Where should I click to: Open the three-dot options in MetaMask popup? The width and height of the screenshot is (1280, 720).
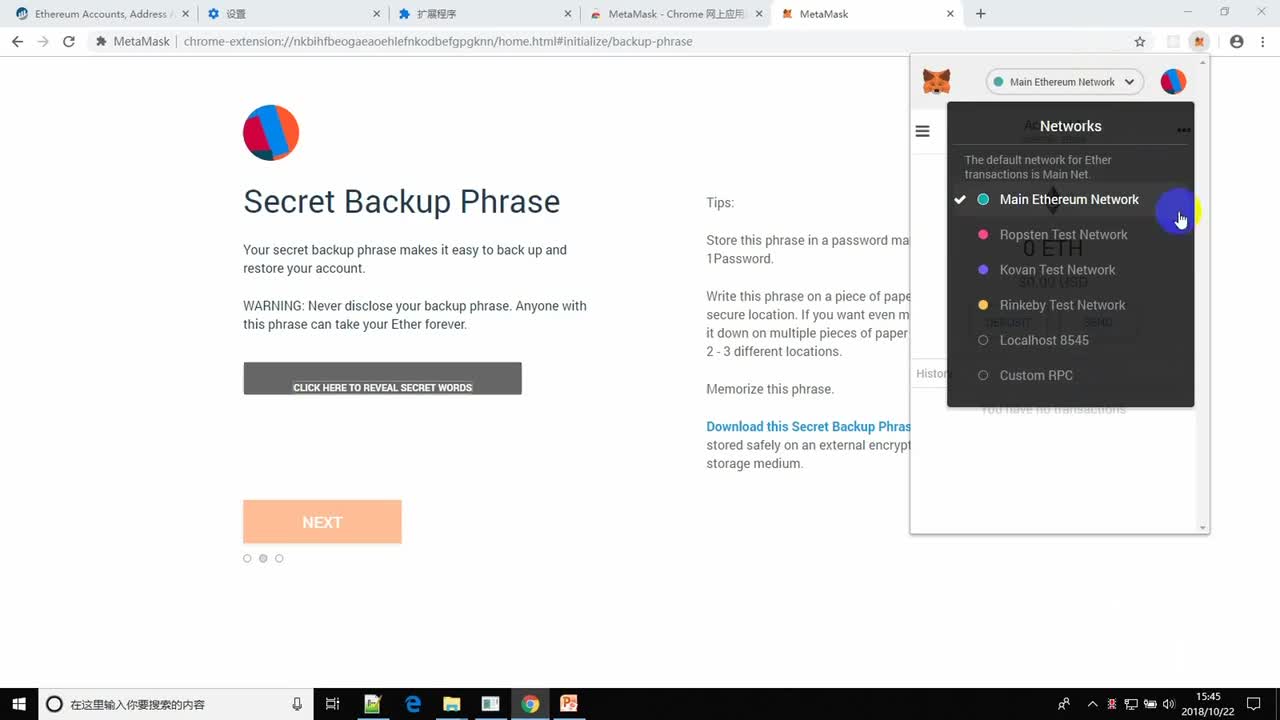coord(1184,131)
